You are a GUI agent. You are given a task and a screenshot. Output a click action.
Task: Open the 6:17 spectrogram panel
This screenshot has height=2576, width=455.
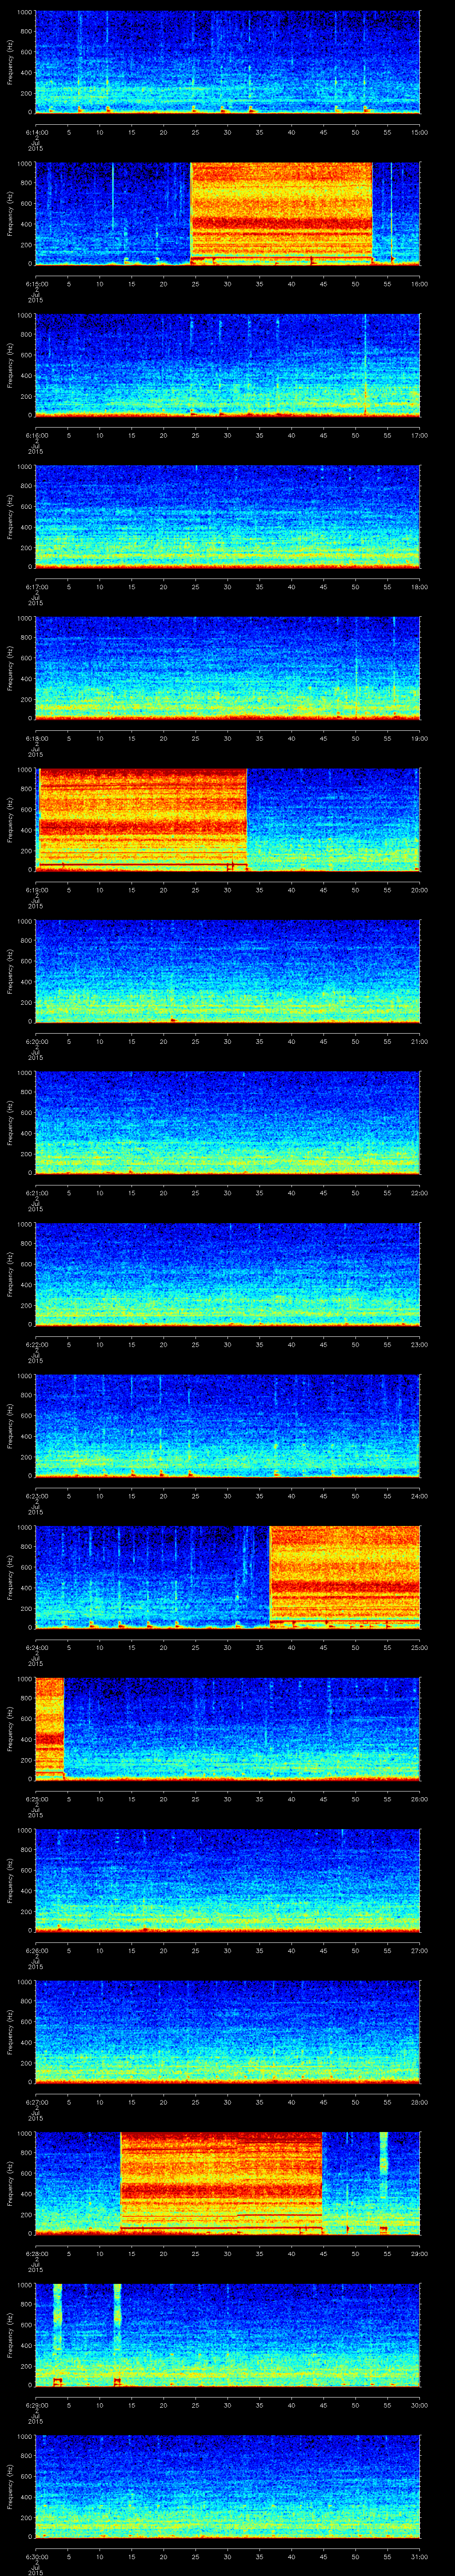point(228,516)
